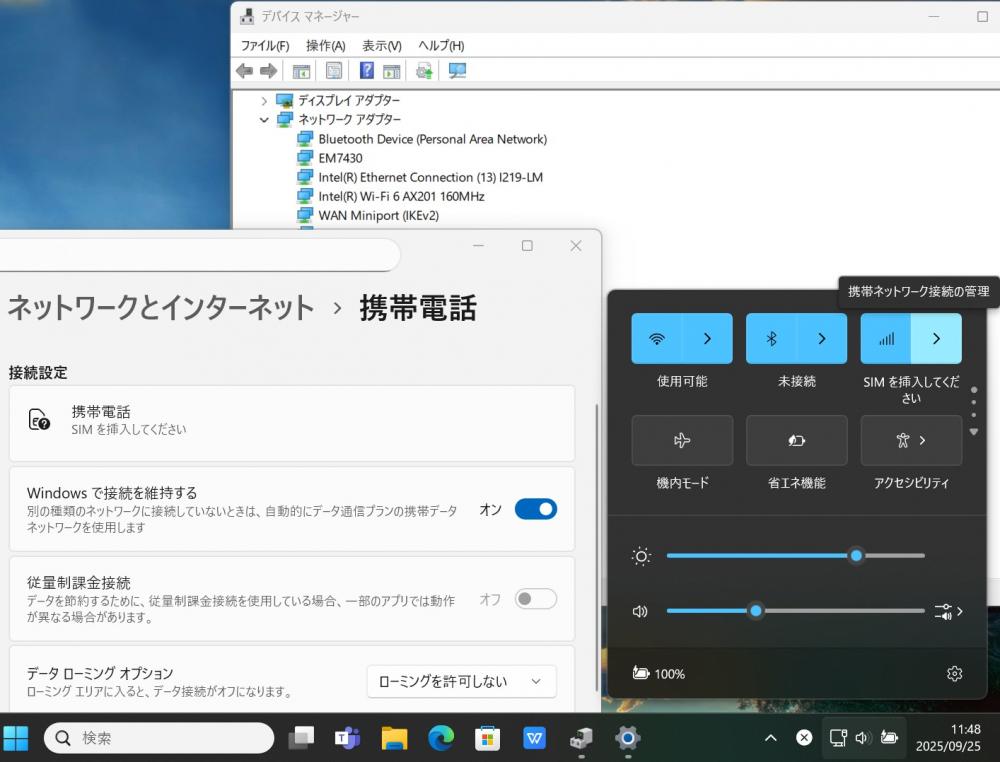Viewport: 1000px width, 762px height.
Task: Open the 表示(V) menu
Action: tap(381, 46)
